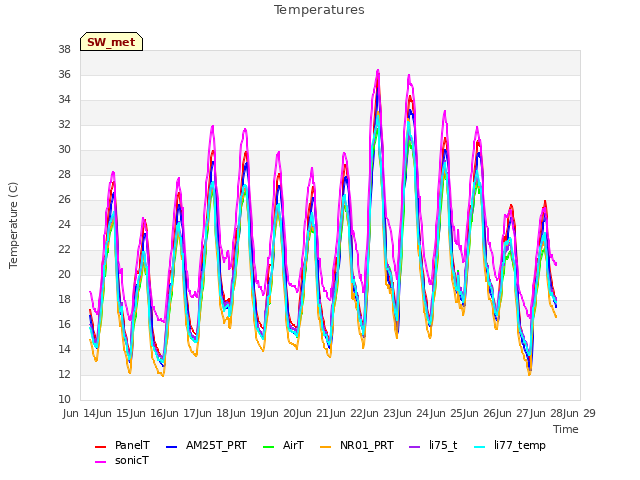Click the Jun 26 x-axis label
The image size is (640, 480).
(x=480, y=413)
